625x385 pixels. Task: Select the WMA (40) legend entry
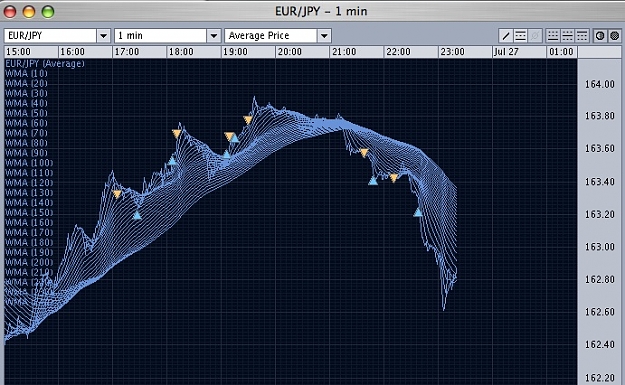[x=26, y=104]
